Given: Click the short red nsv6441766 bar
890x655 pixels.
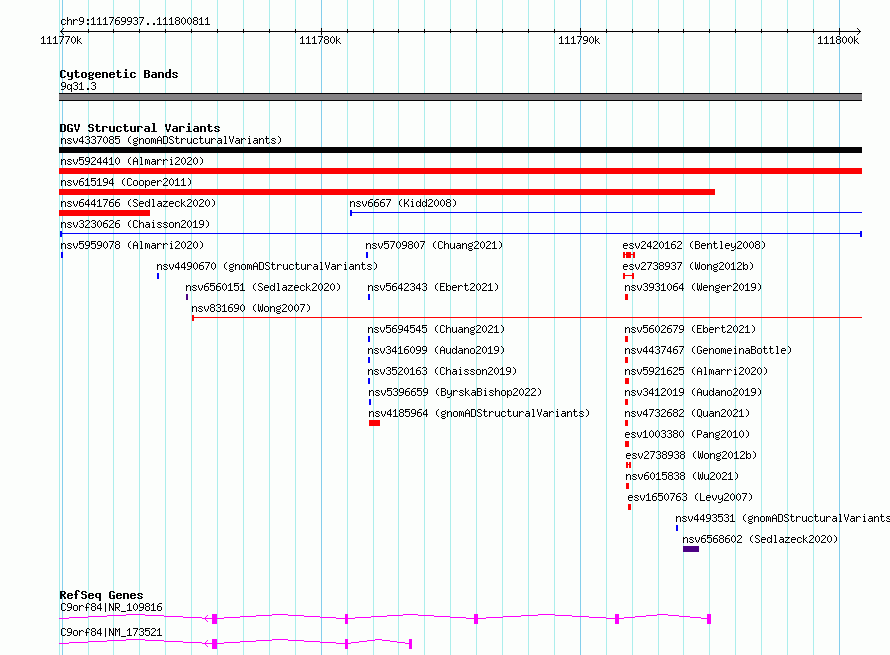Looking at the screenshot, I should pos(104,213).
